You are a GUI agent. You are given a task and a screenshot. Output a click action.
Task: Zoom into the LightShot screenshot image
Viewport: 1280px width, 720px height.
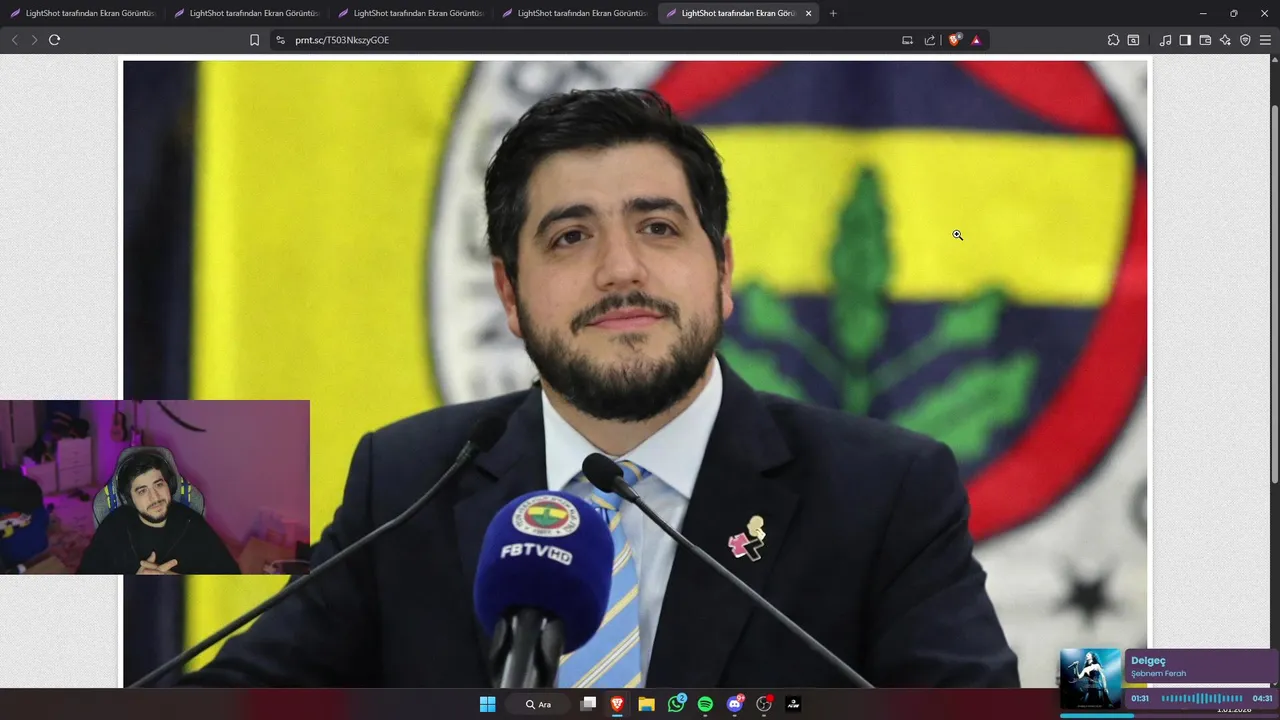(636, 373)
